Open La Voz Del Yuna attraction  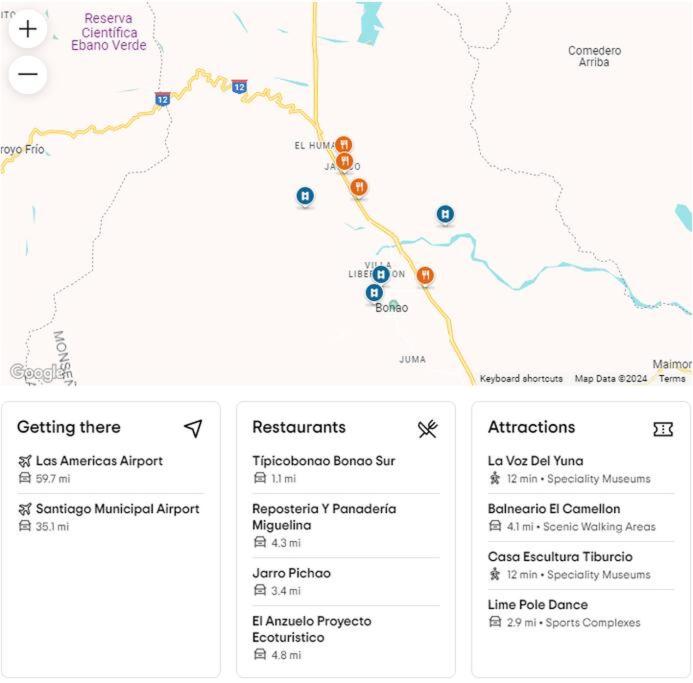(535, 461)
